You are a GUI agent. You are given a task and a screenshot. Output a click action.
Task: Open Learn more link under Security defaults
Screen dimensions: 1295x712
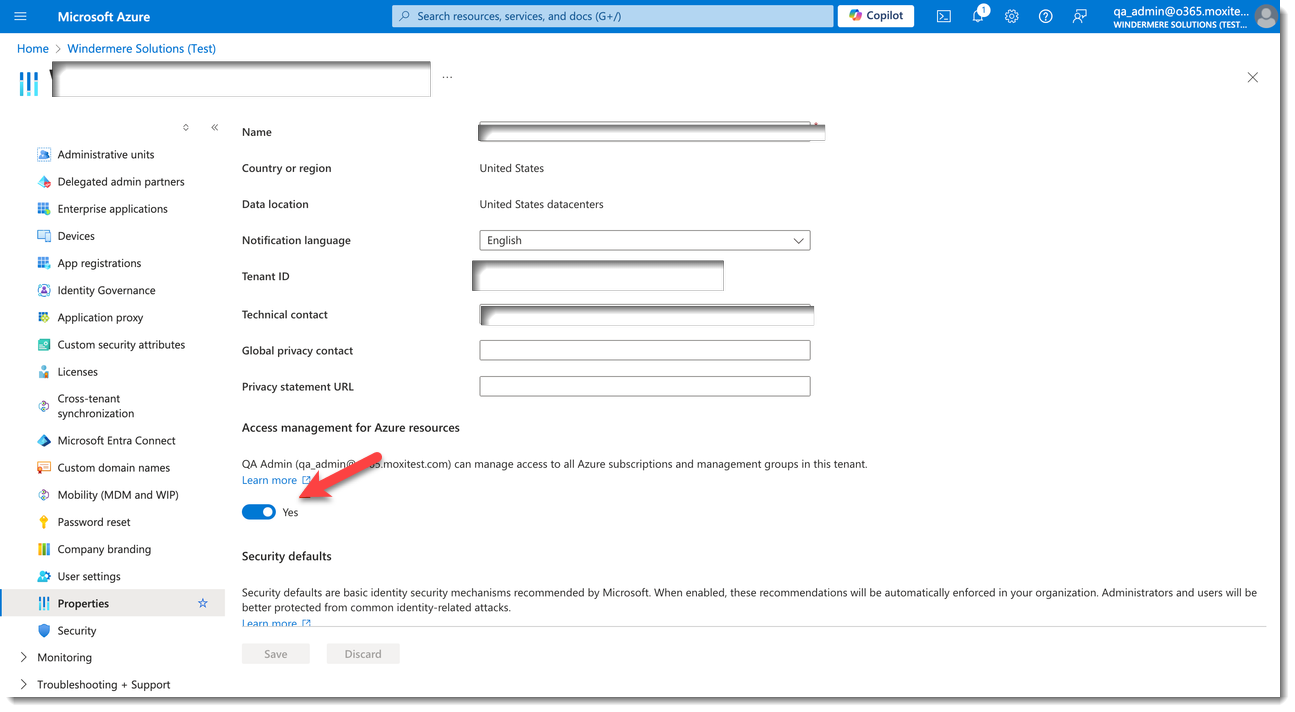(276, 623)
